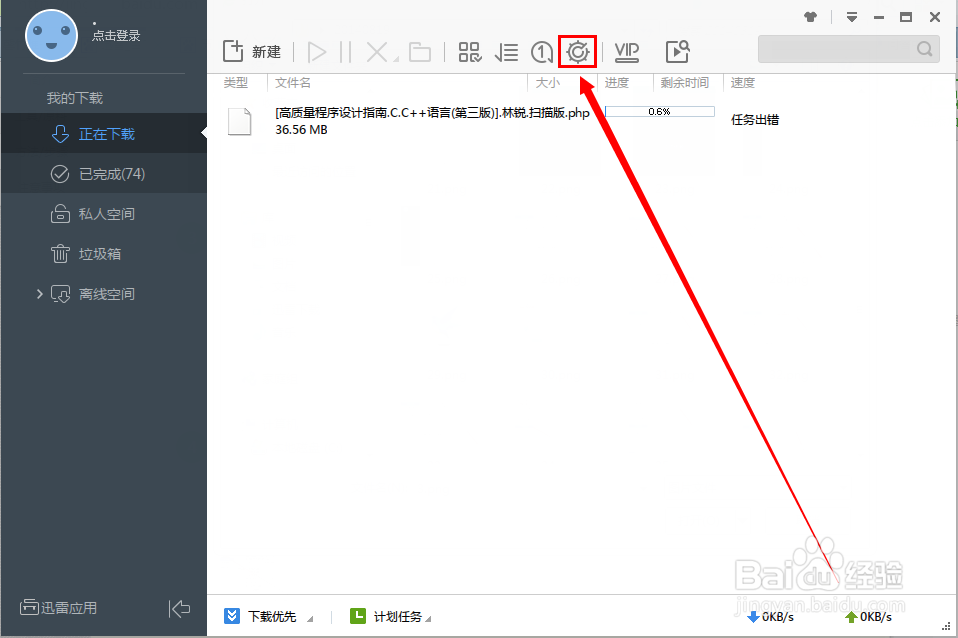Click the New task creation icon
This screenshot has height=638, width=958.
[232, 51]
